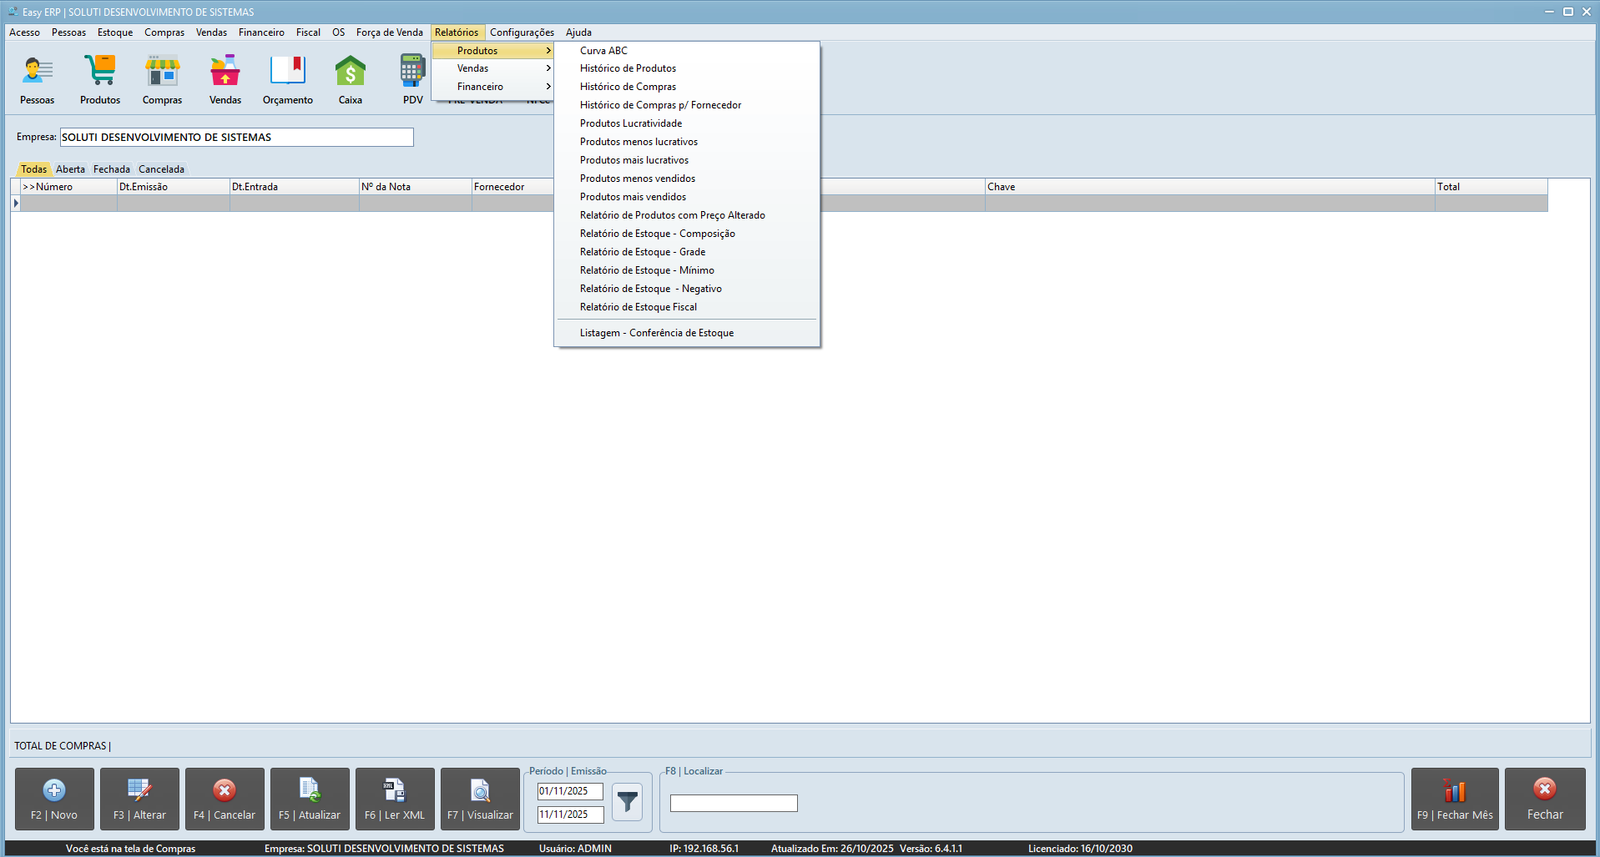Image resolution: width=1600 pixels, height=857 pixels.
Task: Apply the period funnel filter button
Action: pyautogui.click(x=627, y=802)
